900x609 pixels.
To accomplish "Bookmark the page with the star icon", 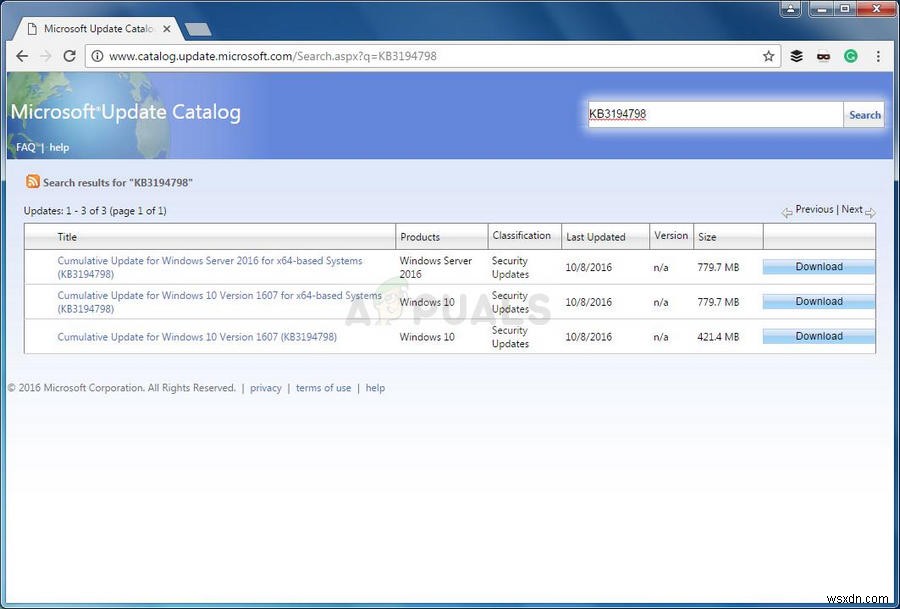I will tap(770, 56).
